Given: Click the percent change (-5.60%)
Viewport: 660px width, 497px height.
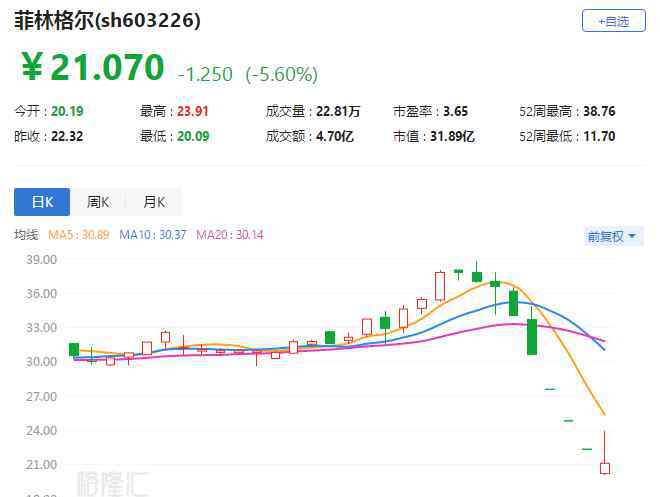Looking at the screenshot, I should pyautogui.click(x=282, y=74).
